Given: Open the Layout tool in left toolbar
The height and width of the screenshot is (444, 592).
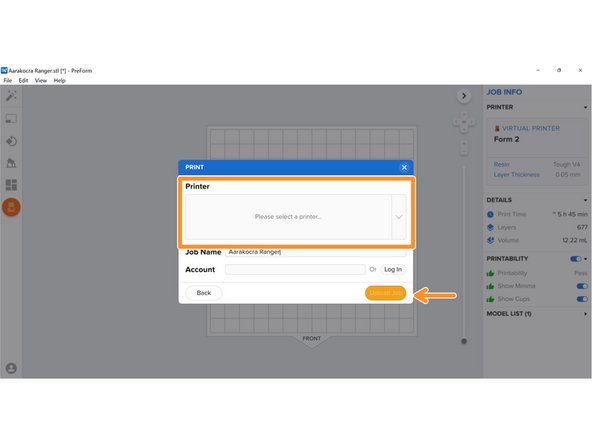Looking at the screenshot, I should point(11,185).
